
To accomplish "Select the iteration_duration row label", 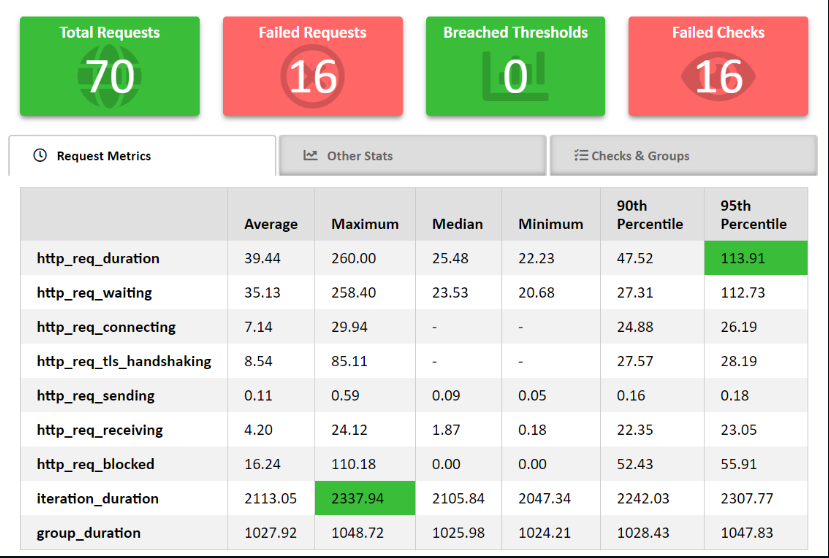I will point(98,498).
